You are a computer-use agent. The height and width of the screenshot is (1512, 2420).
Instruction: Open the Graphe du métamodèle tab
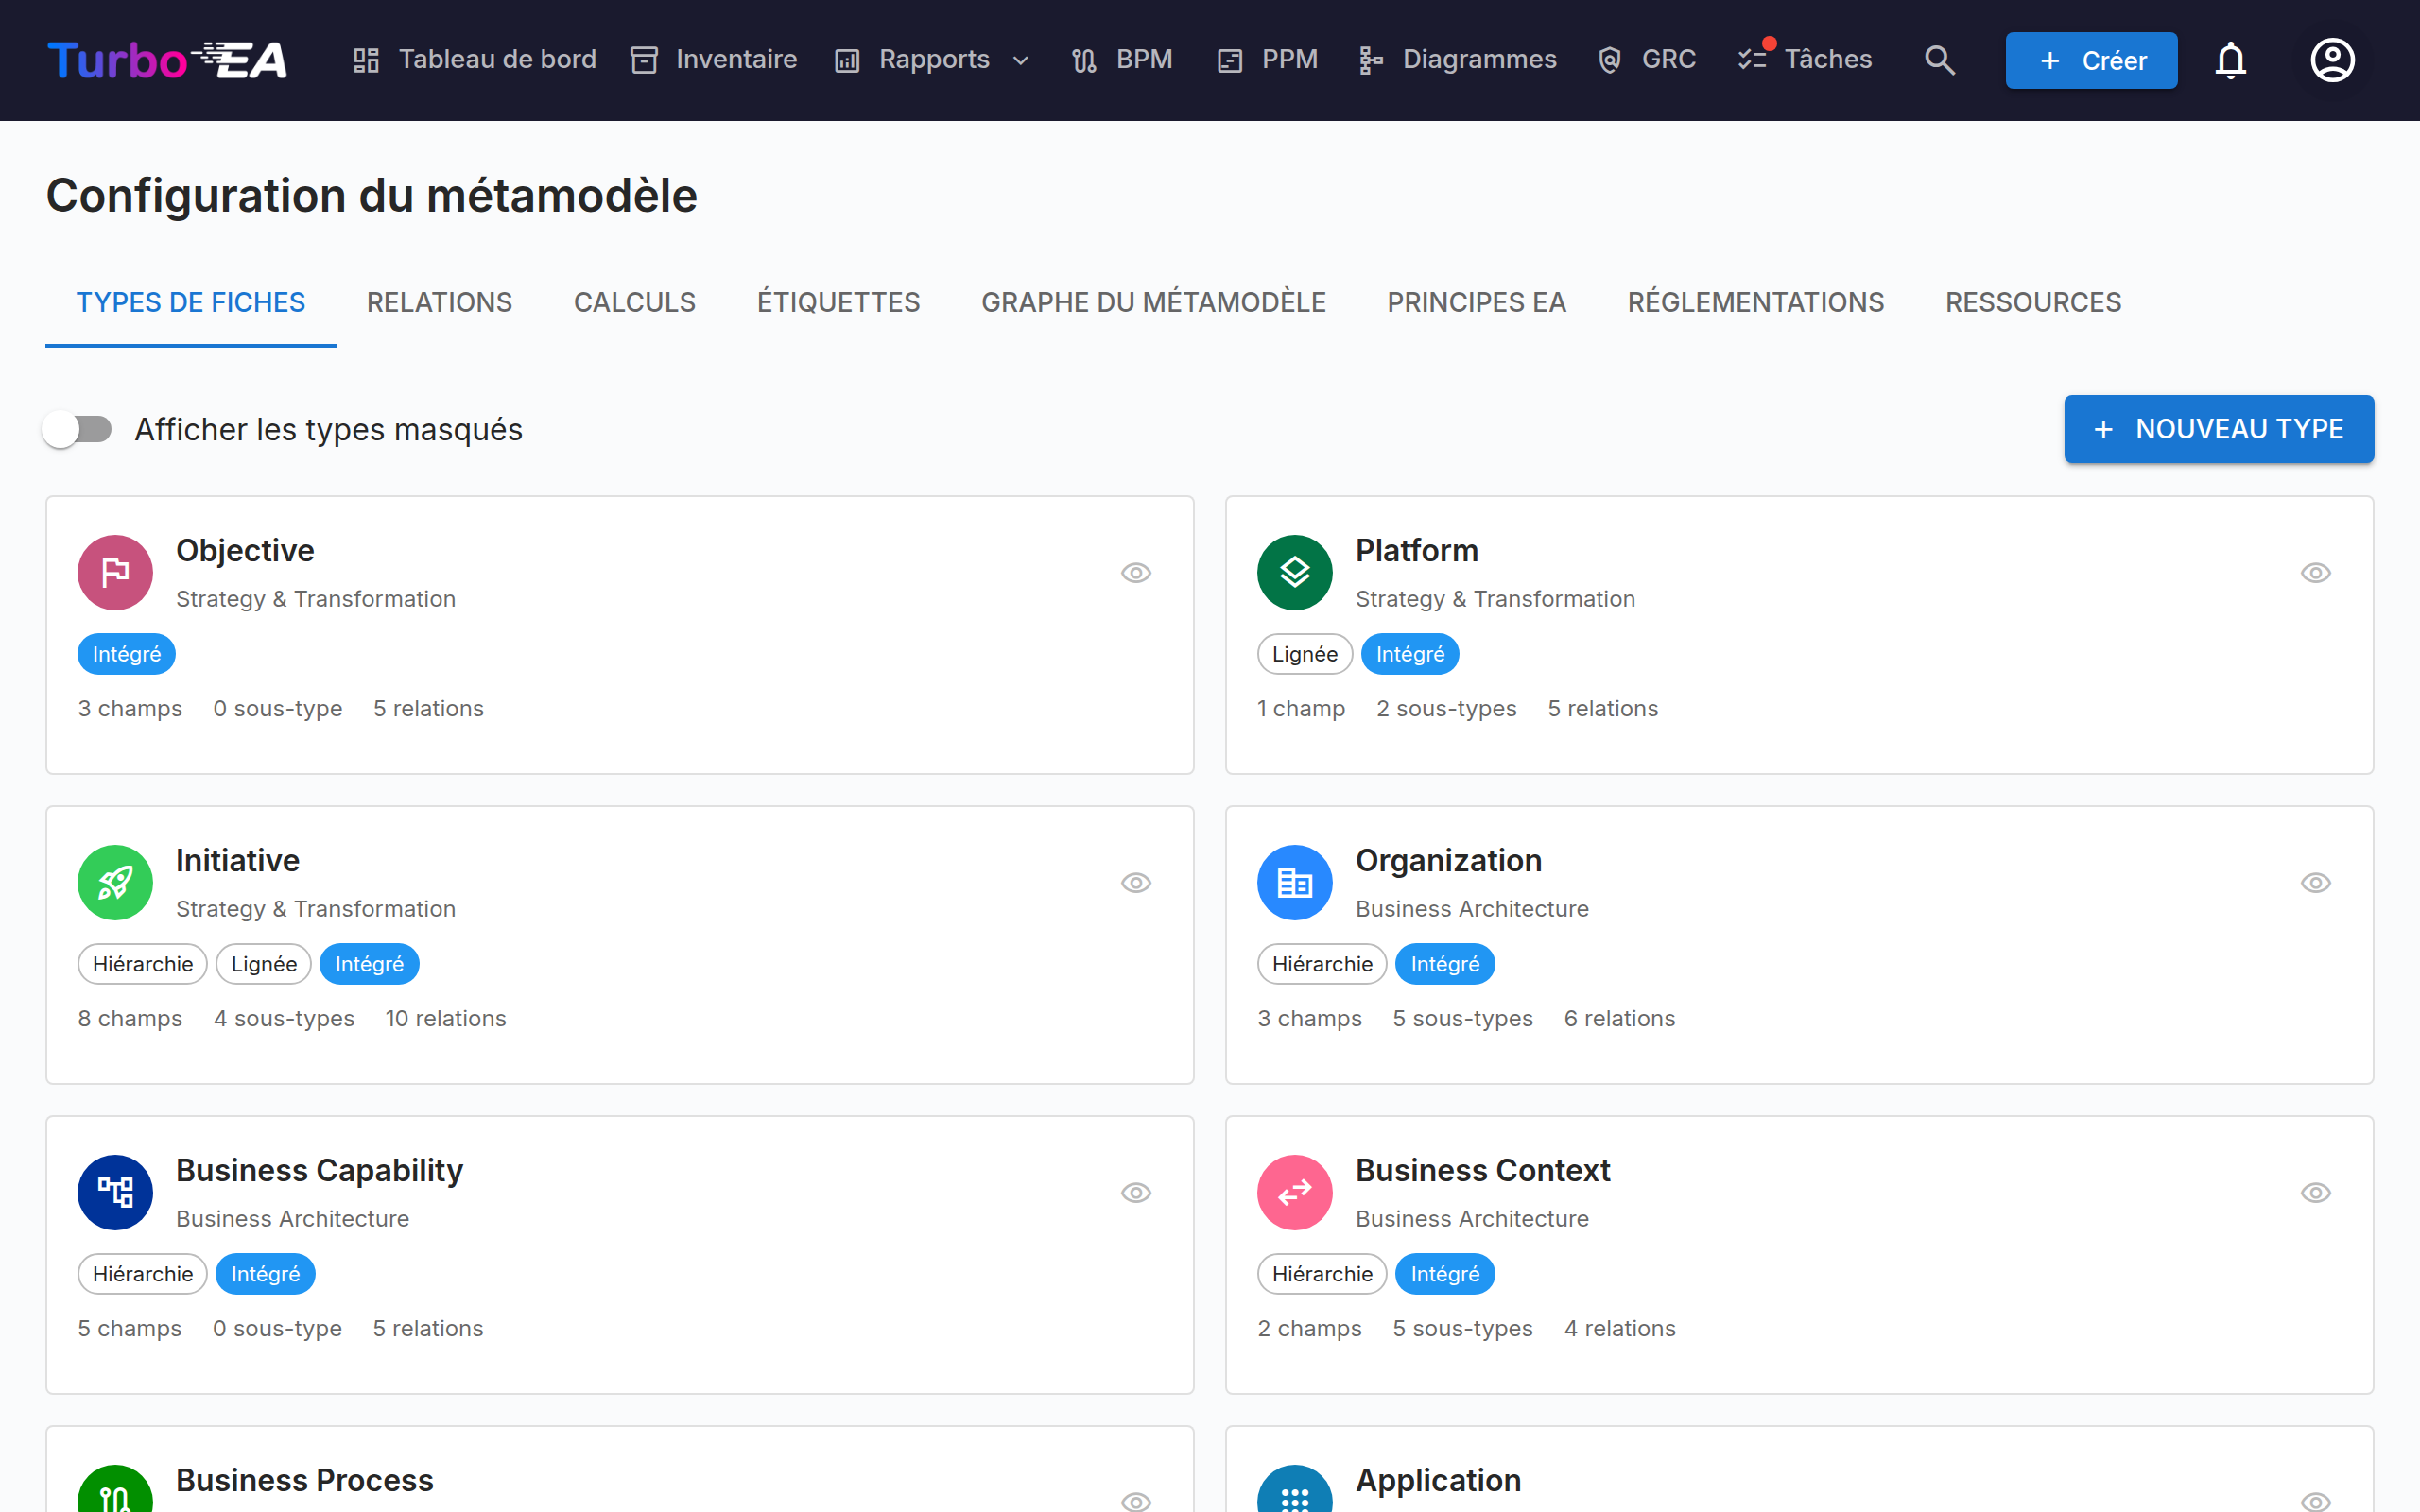(1153, 302)
